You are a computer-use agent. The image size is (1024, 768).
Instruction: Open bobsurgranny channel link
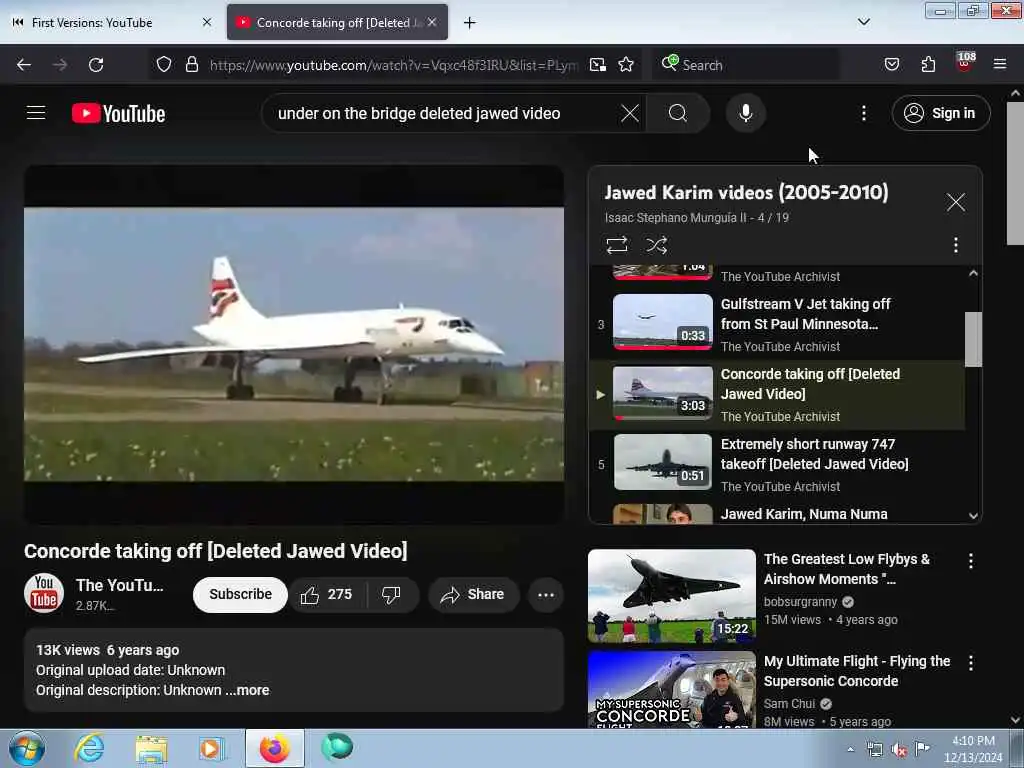[800, 601]
